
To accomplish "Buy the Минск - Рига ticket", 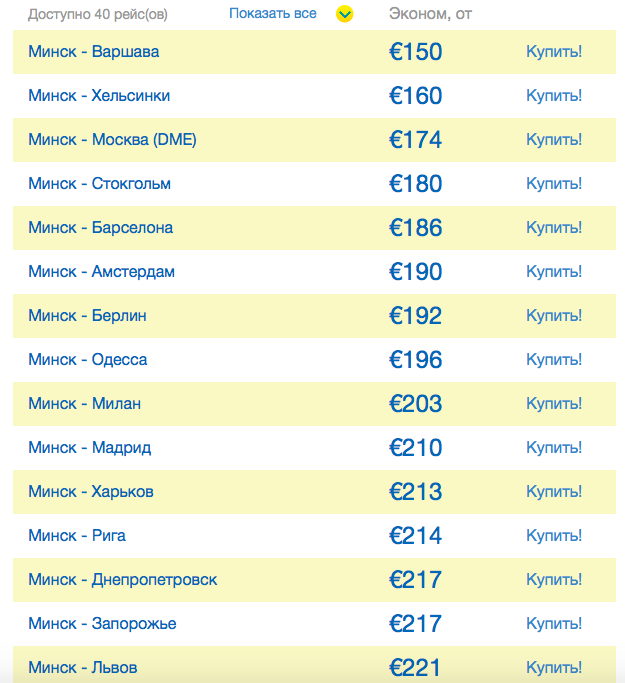I will tap(554, 536).
